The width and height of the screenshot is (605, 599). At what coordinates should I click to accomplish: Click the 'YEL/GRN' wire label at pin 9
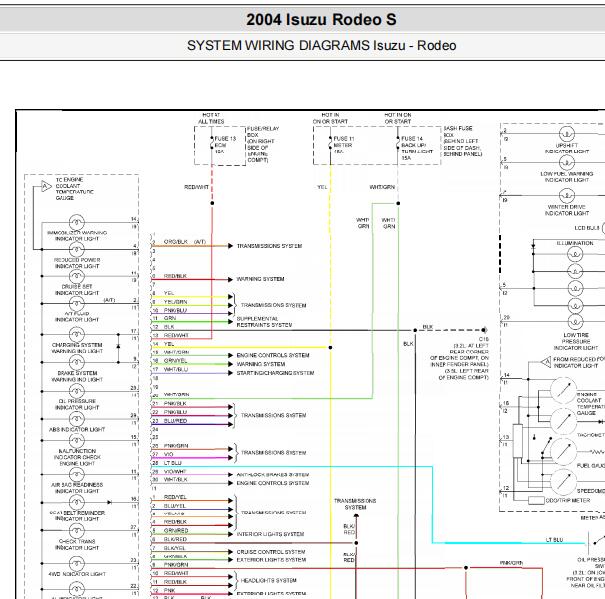[x=176, y=302]
